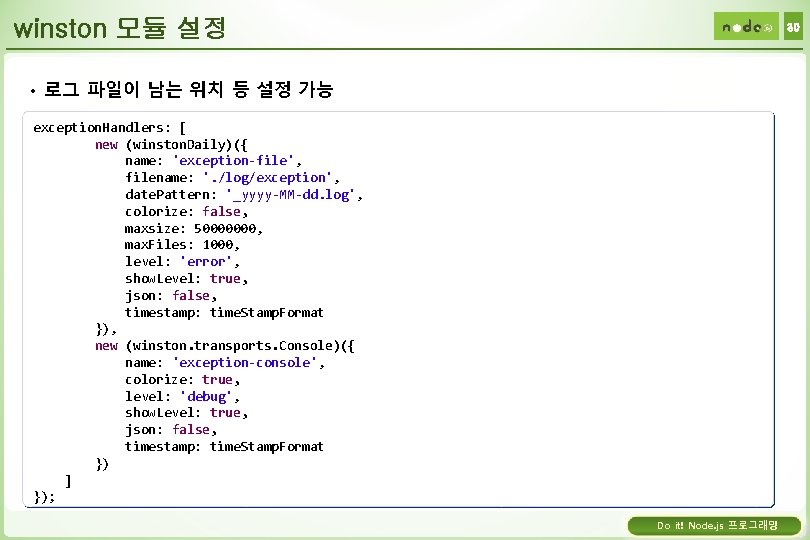
Task: Click the 'maxFiles: 1000' line
Action: (182, 244)
